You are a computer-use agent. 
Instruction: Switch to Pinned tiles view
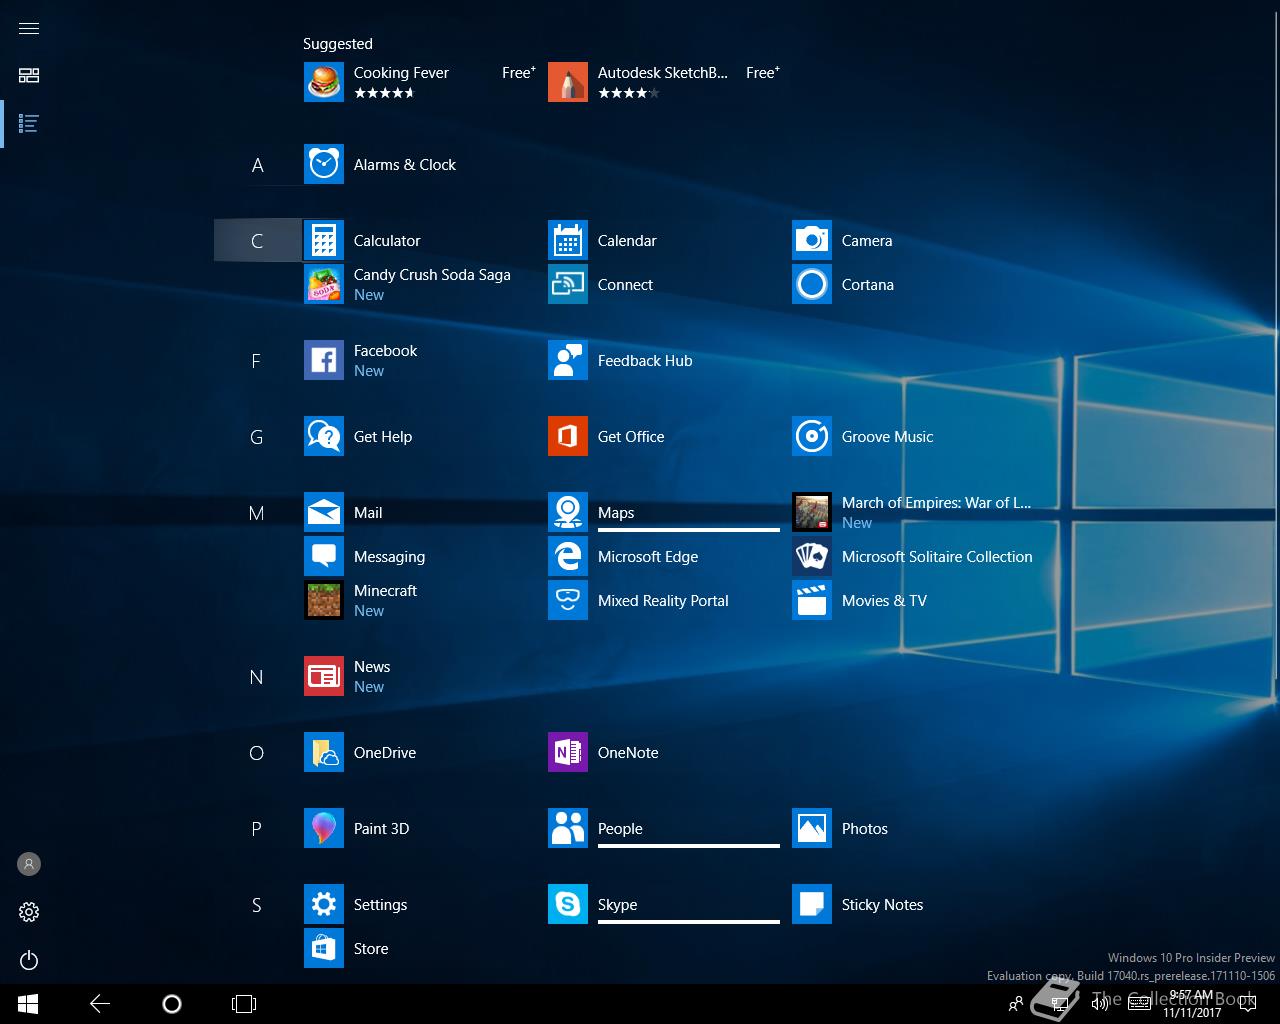[29, 76]
